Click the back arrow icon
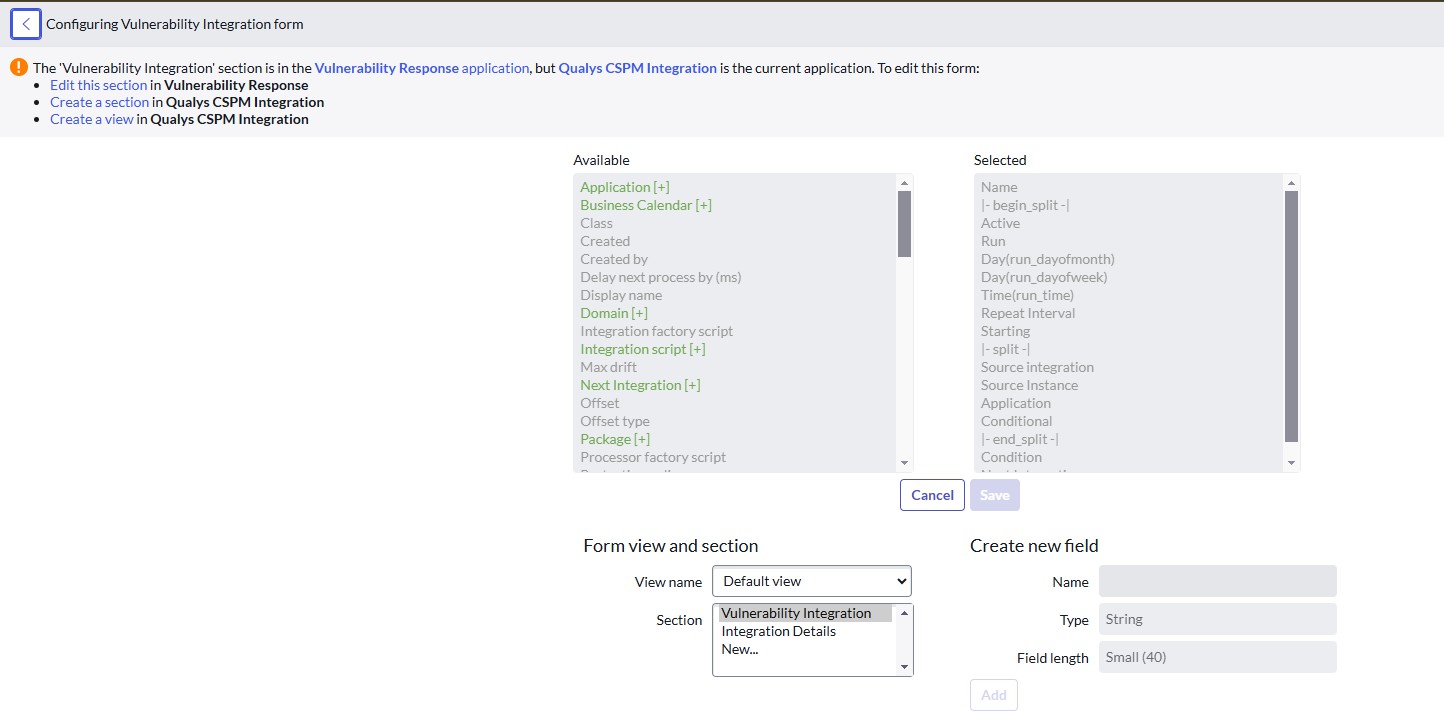The width and height of the screenshot is (1444, 711). click(x=26, y=24)
